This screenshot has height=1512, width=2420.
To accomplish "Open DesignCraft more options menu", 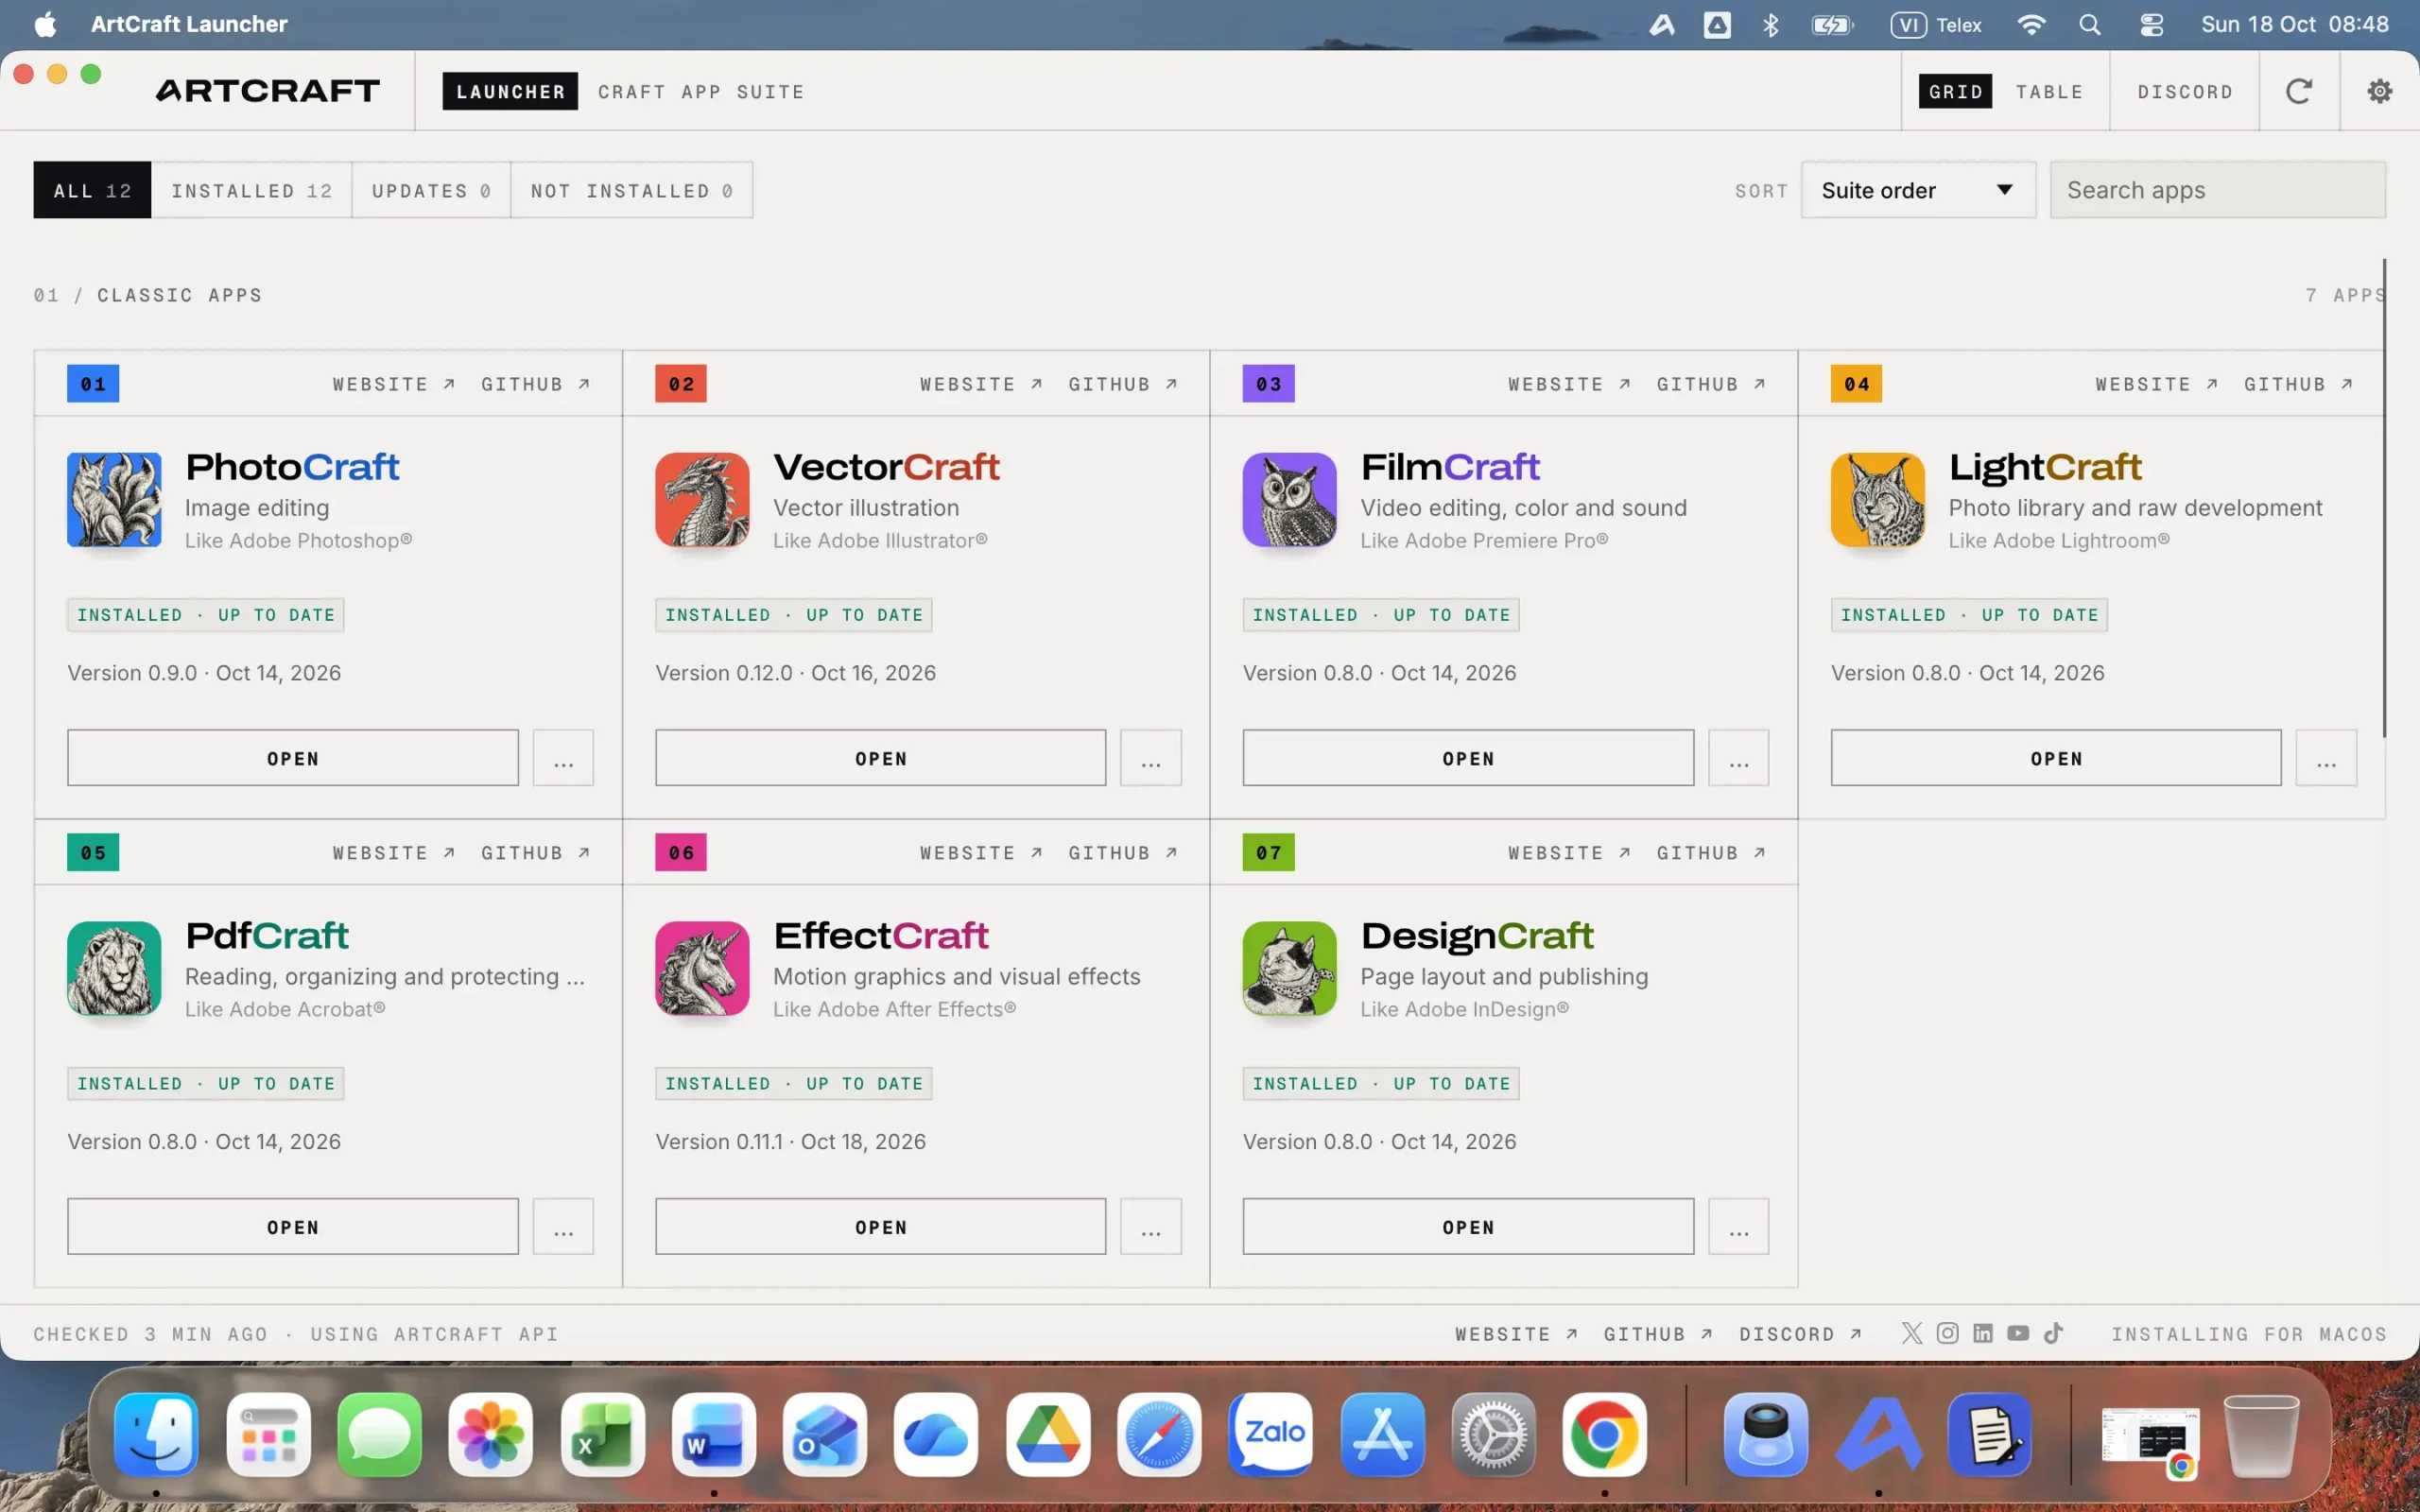I will click(x=1738, y=1227).
